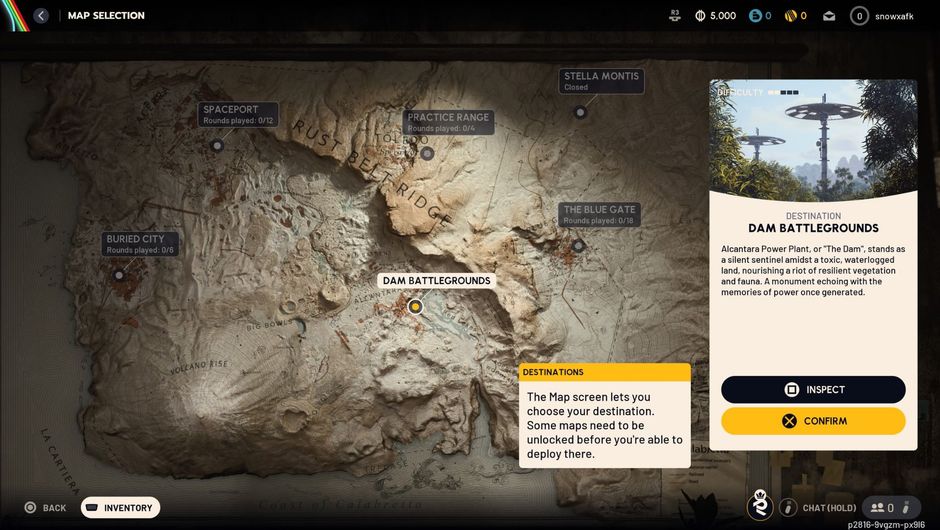Image resolution: width=940 pixels, height=530 pixels.
Task: Select the Buried City destination marker
Action: click(x=119, y=274)
